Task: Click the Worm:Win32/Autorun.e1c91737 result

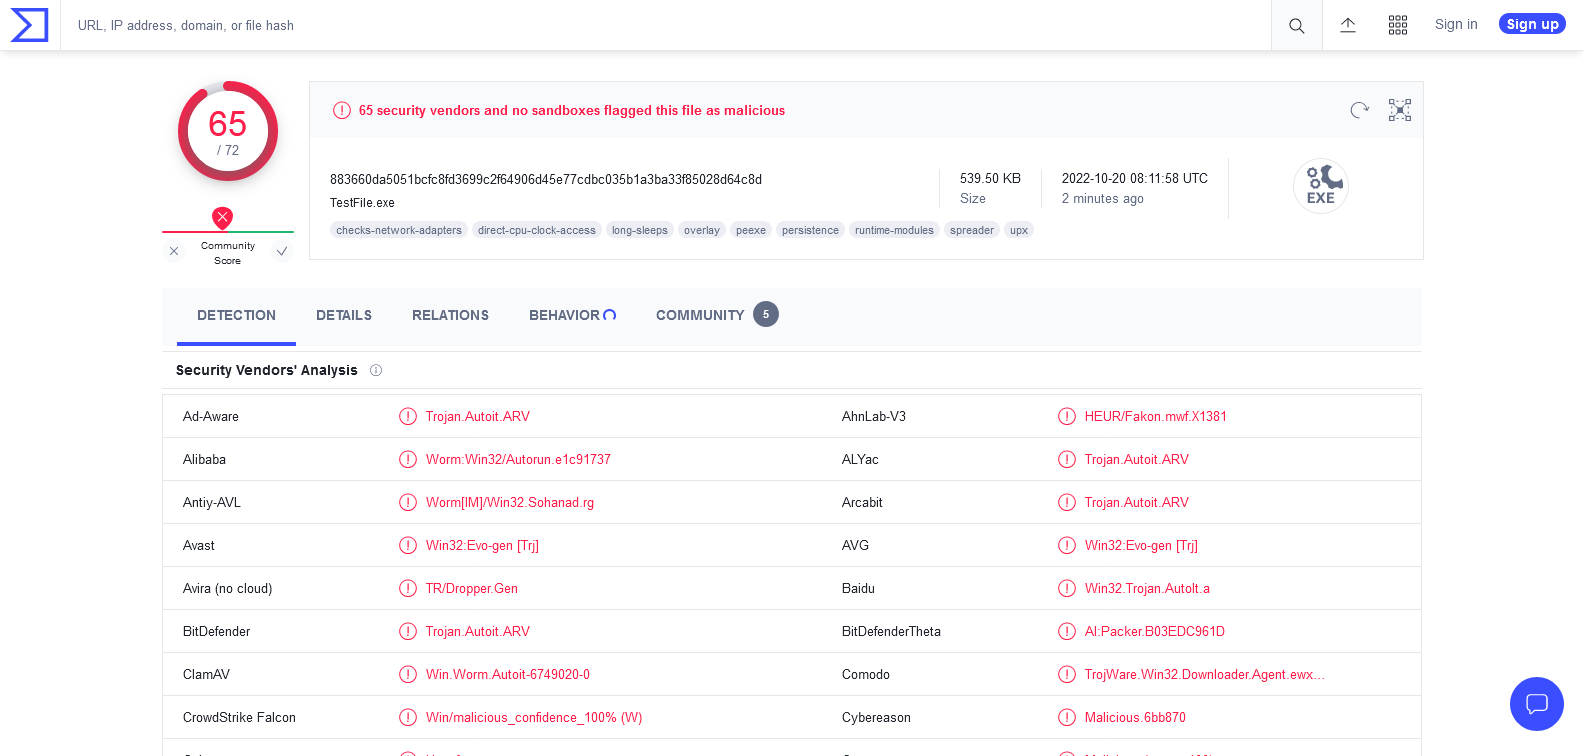Action: point(518,459)
